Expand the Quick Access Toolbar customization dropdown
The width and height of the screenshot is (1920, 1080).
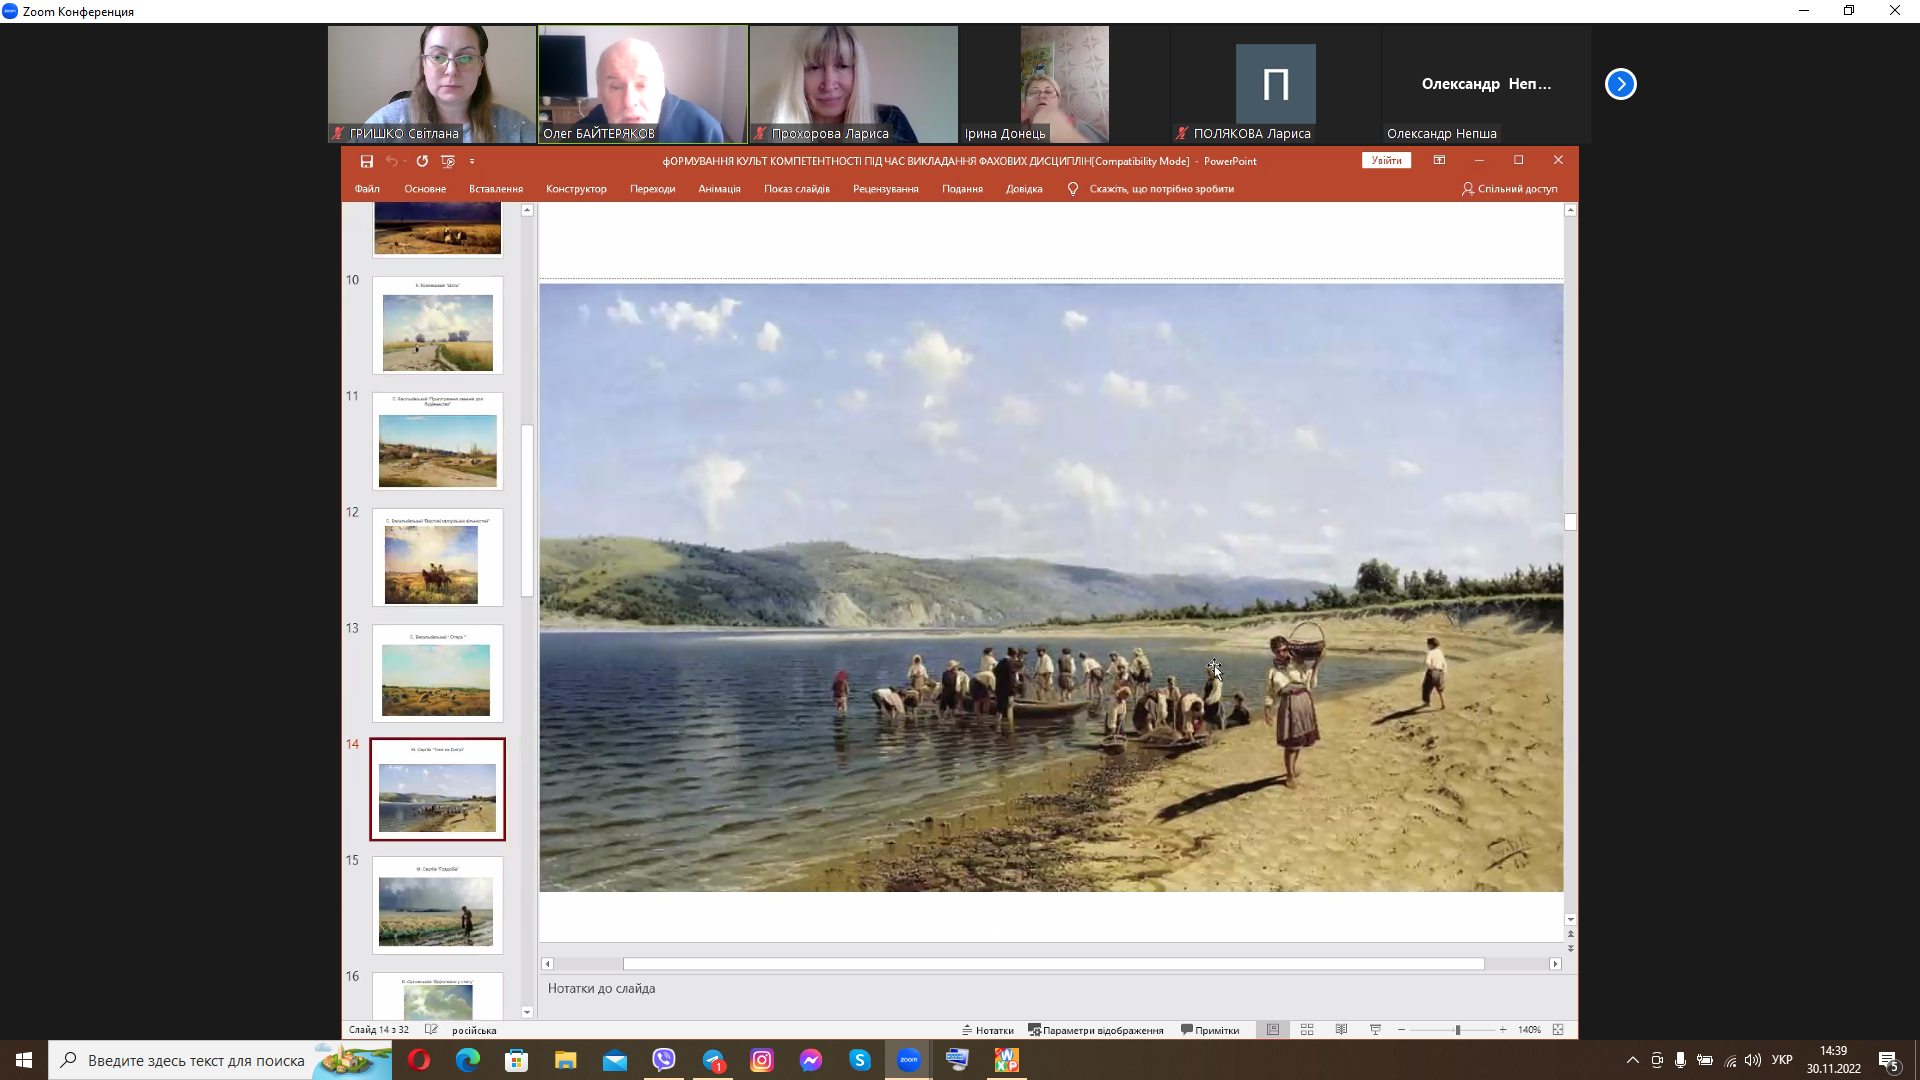[472, 161]
